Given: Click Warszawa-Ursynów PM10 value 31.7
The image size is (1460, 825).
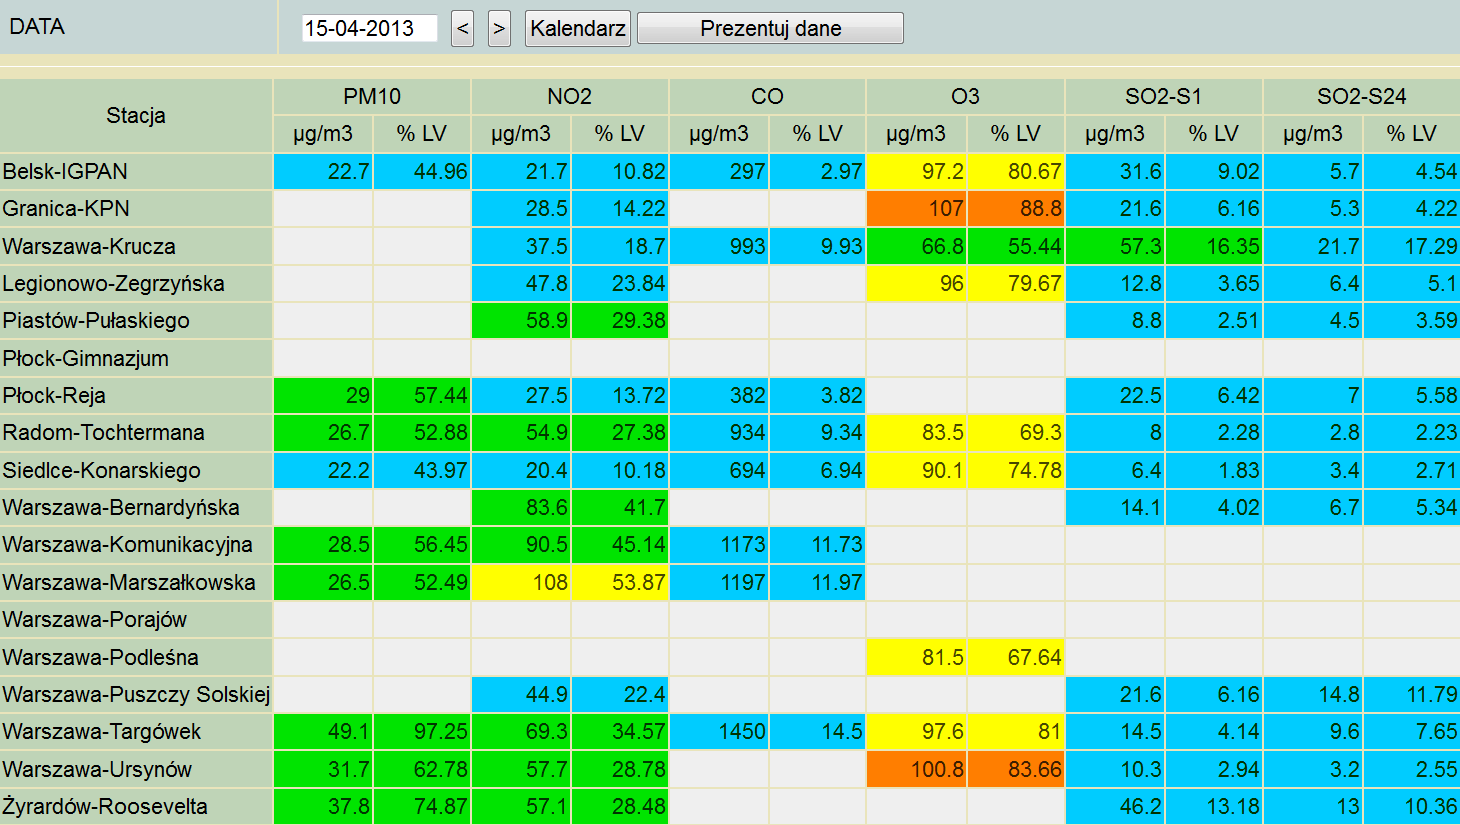Looking at the screenshot, I should point(323,769).
